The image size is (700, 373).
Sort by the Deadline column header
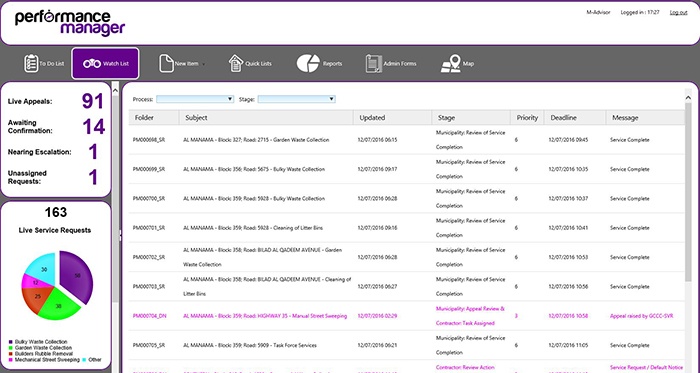tap(575, 118)
